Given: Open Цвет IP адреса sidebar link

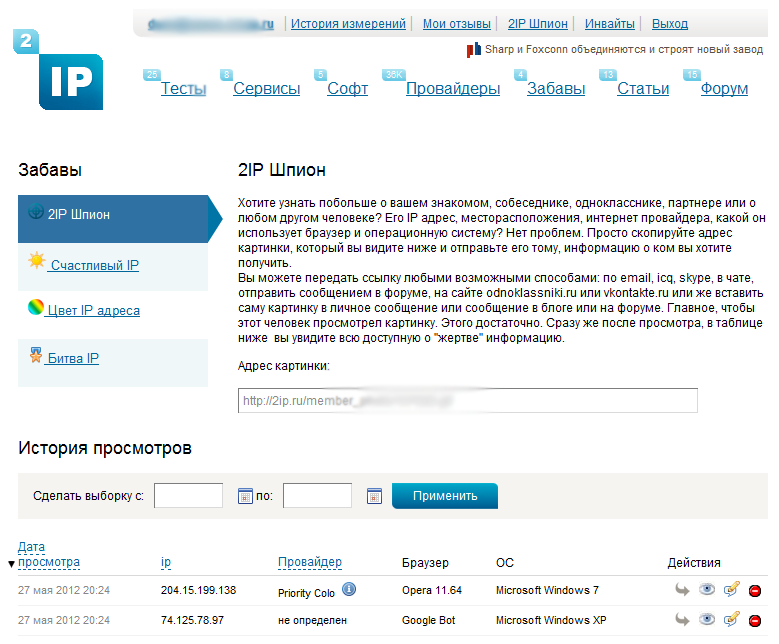Looking at the screenshot, I should click(x=92, y=310).
